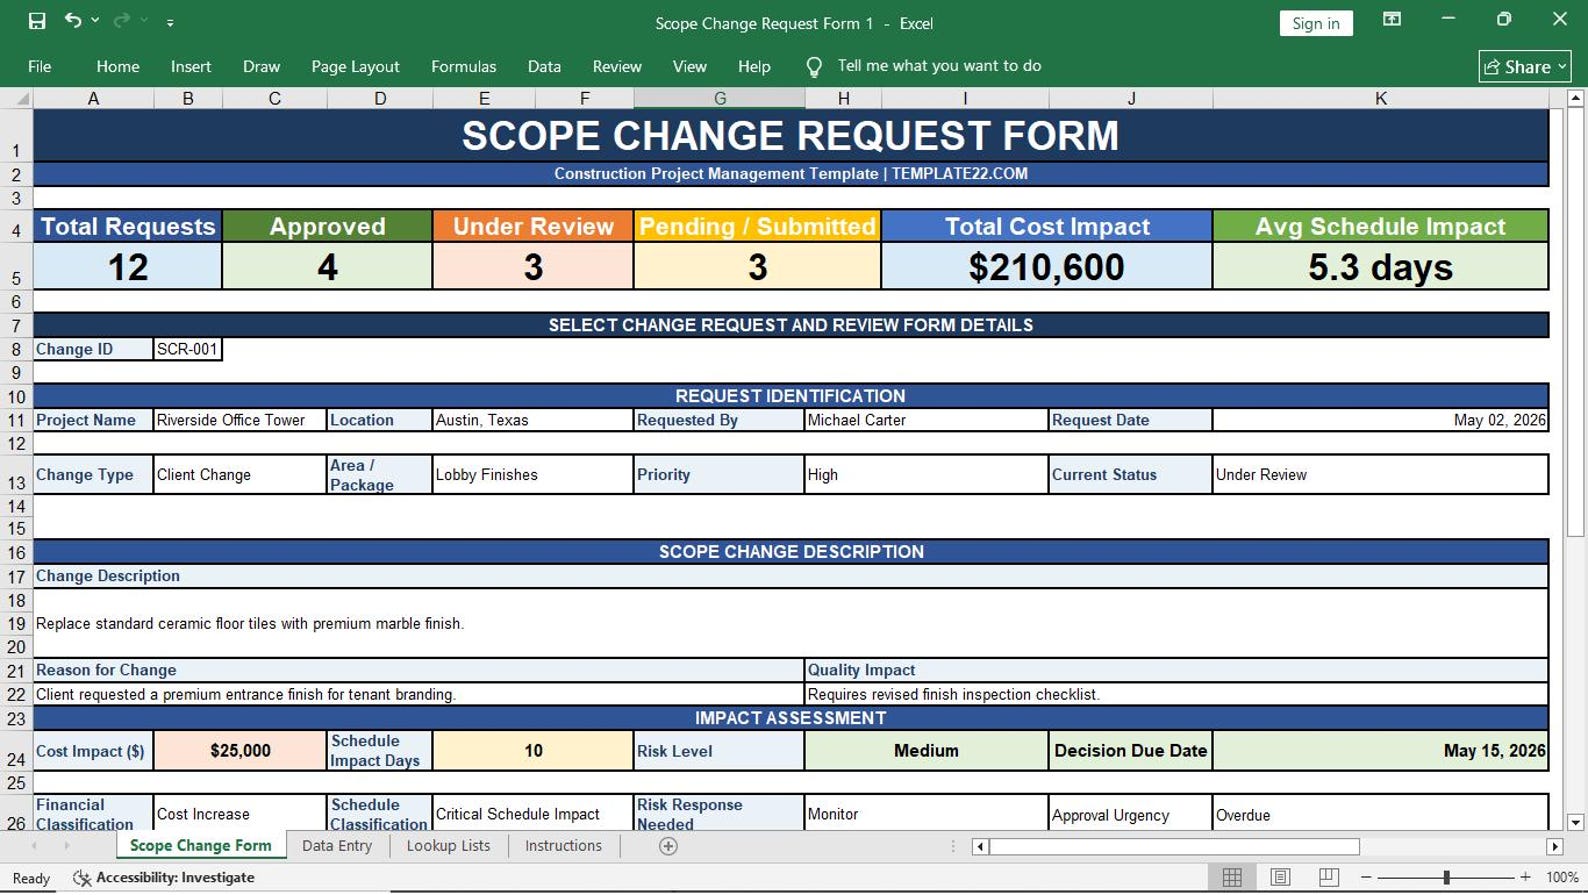
Task: Click the Michael Carter cell
Action: (x=926, y=420)
